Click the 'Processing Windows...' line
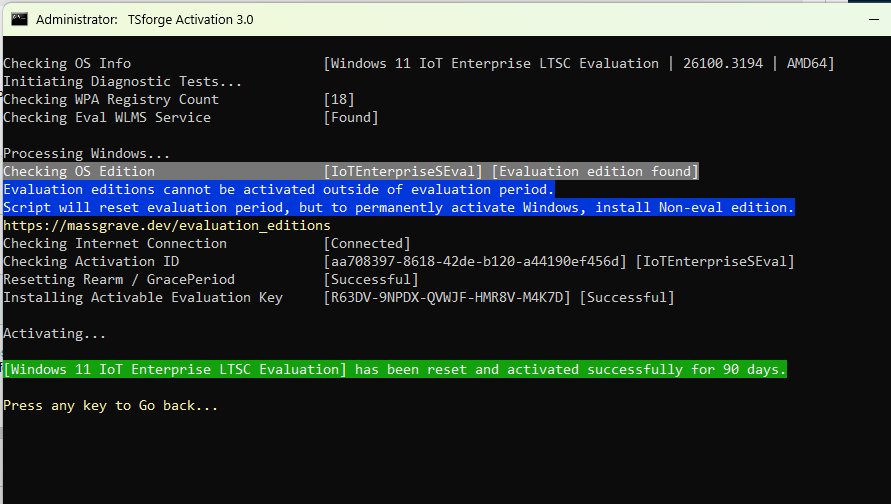The height and width of the screenshot is (504, 891). (87, 154)
